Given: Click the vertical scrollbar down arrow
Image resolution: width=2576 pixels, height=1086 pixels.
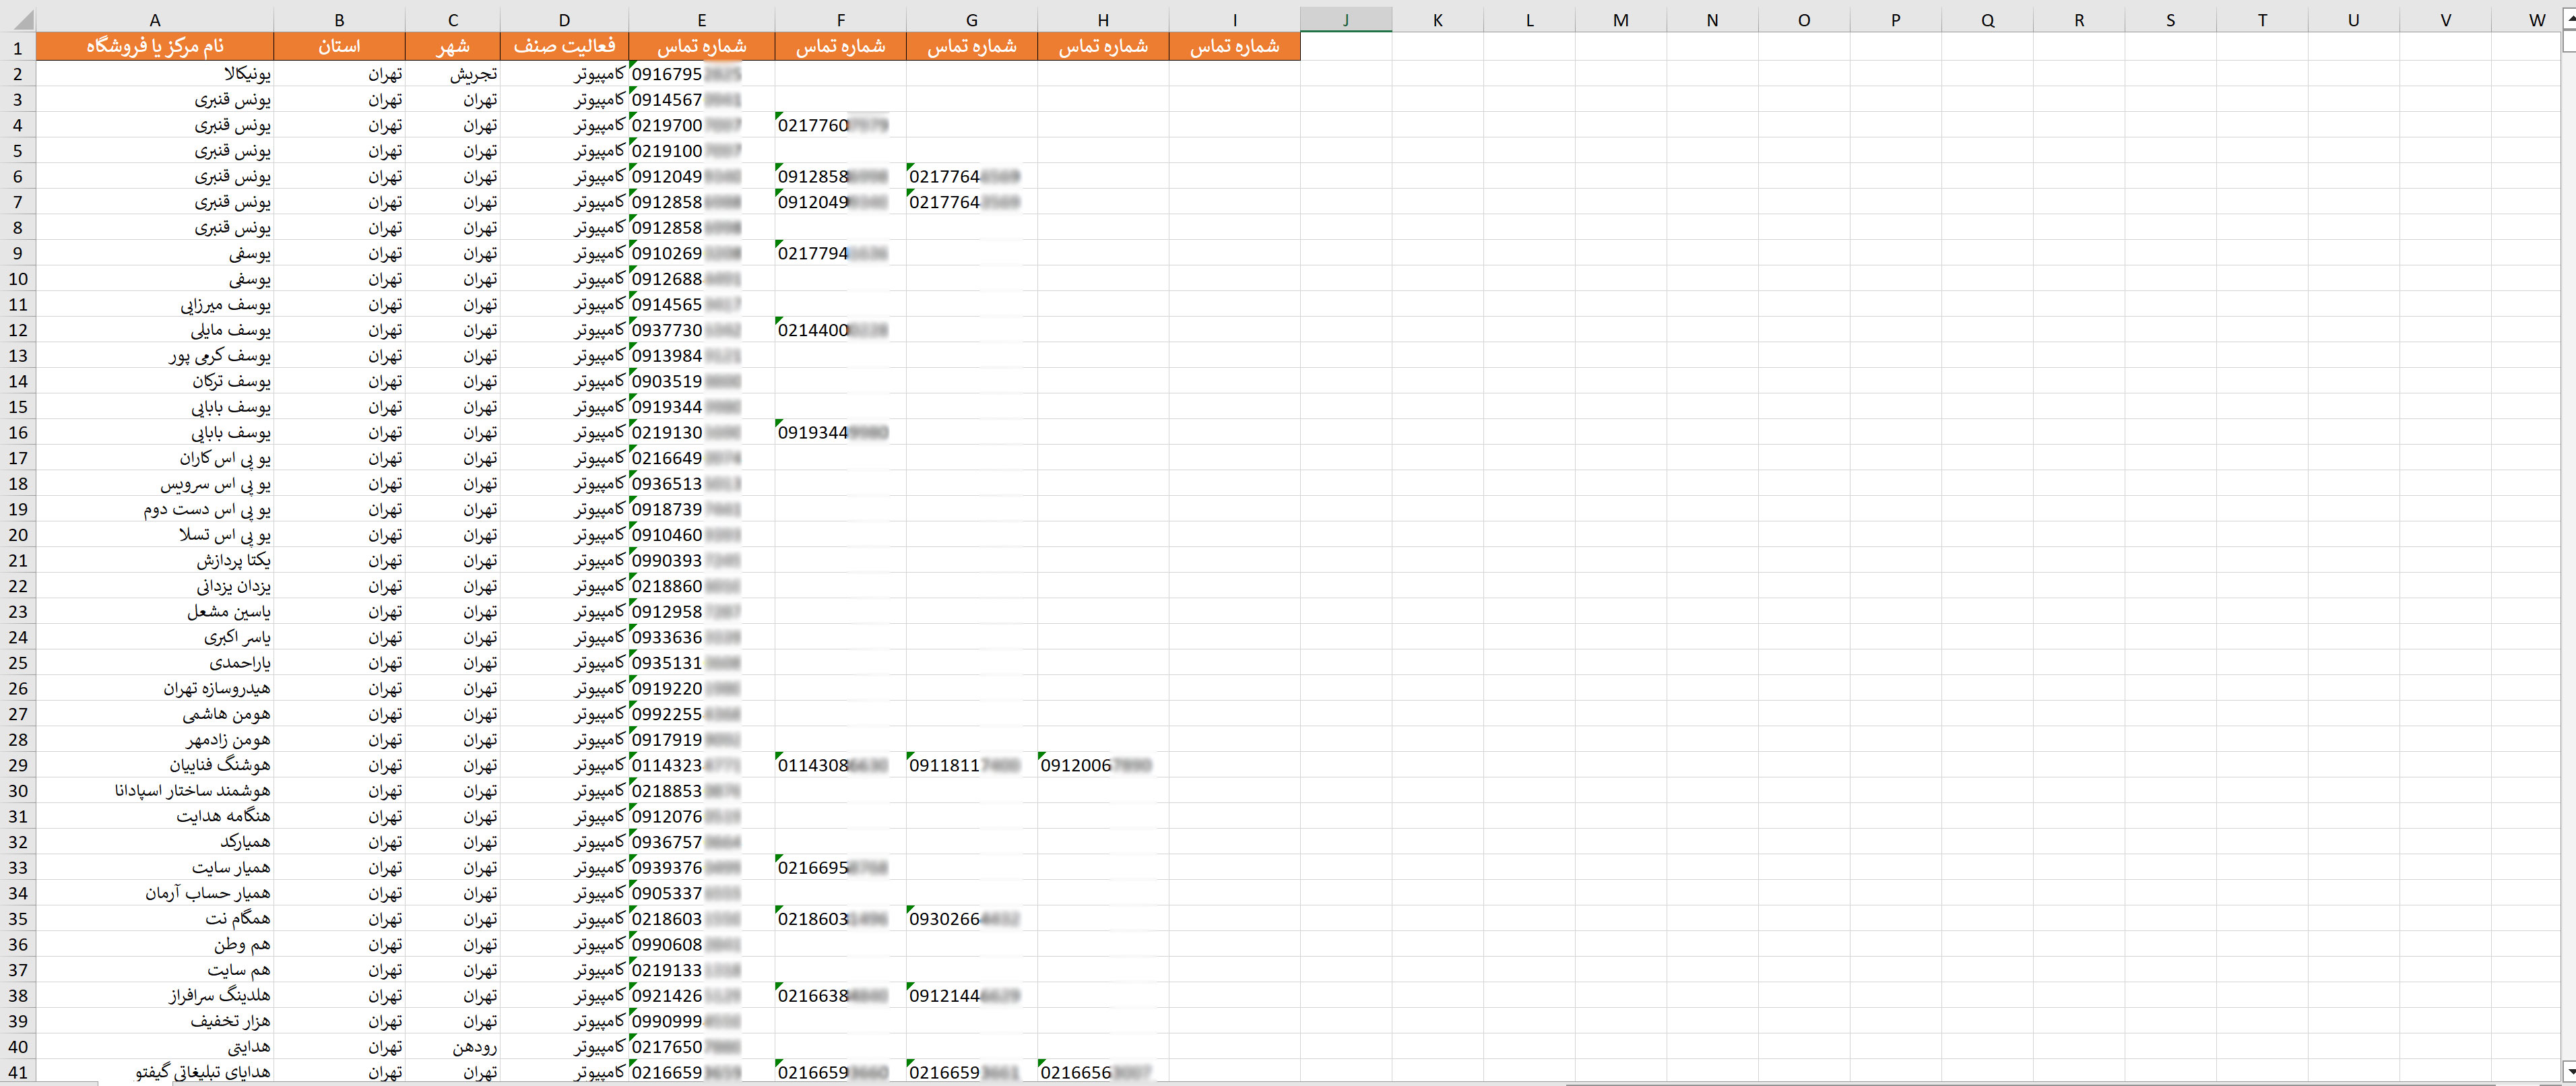Looking at the screenshot, I should point(2568,1070).
